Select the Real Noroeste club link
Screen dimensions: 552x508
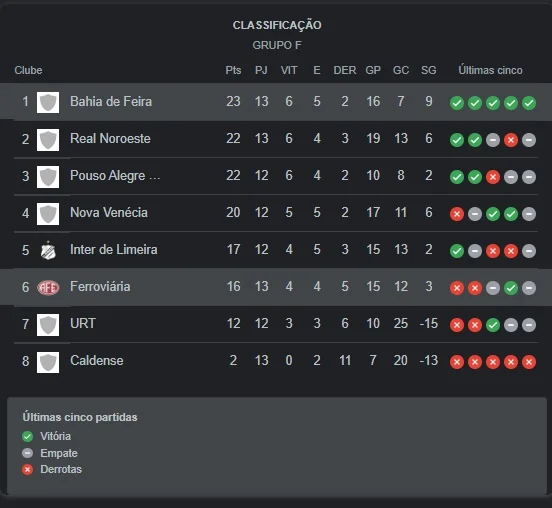click(x=110, y=139)
